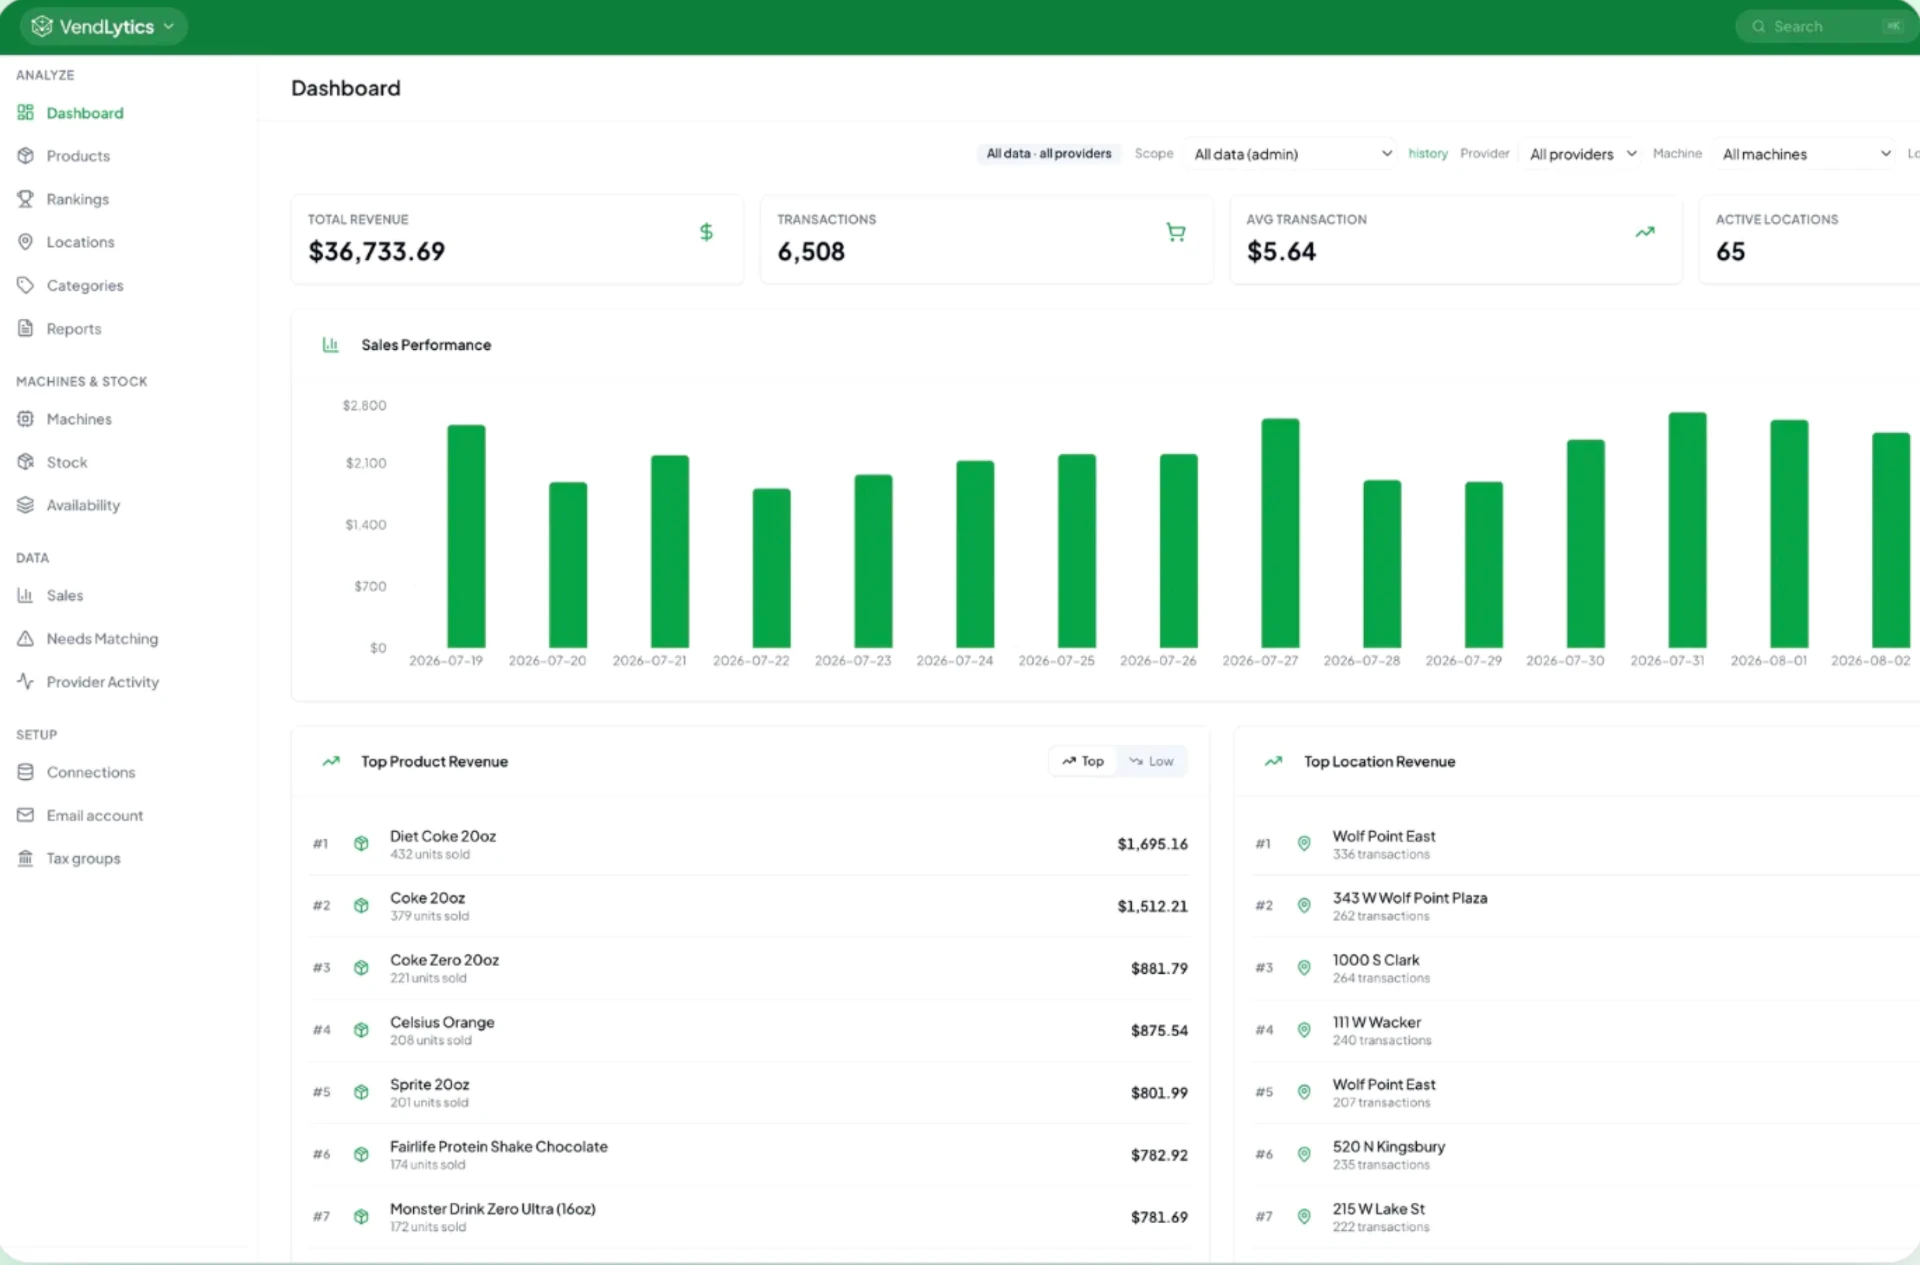This screenshot has height=1265, width=1920.
Task: Click the All data · all providers badge
Action: point(1049,153)
